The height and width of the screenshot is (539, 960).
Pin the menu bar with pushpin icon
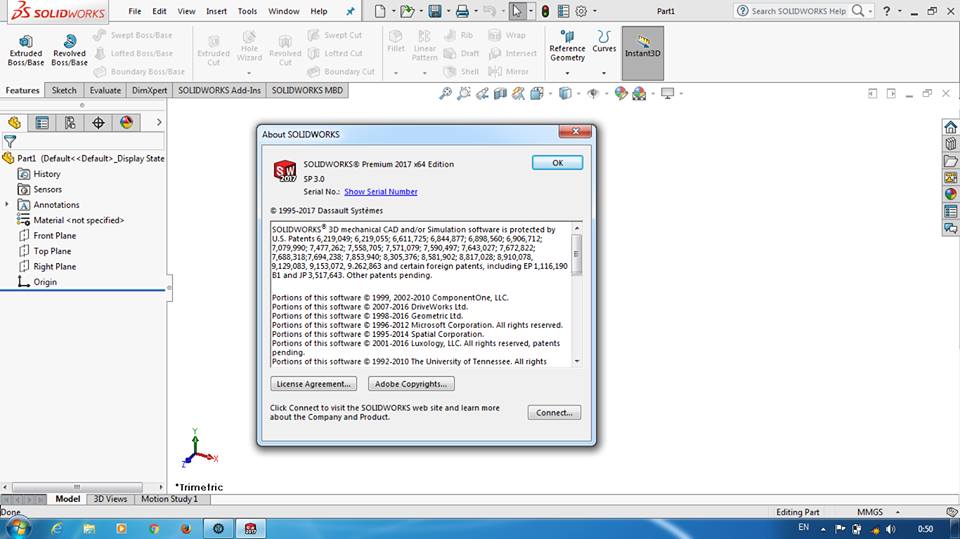click(x=350, y=11)
